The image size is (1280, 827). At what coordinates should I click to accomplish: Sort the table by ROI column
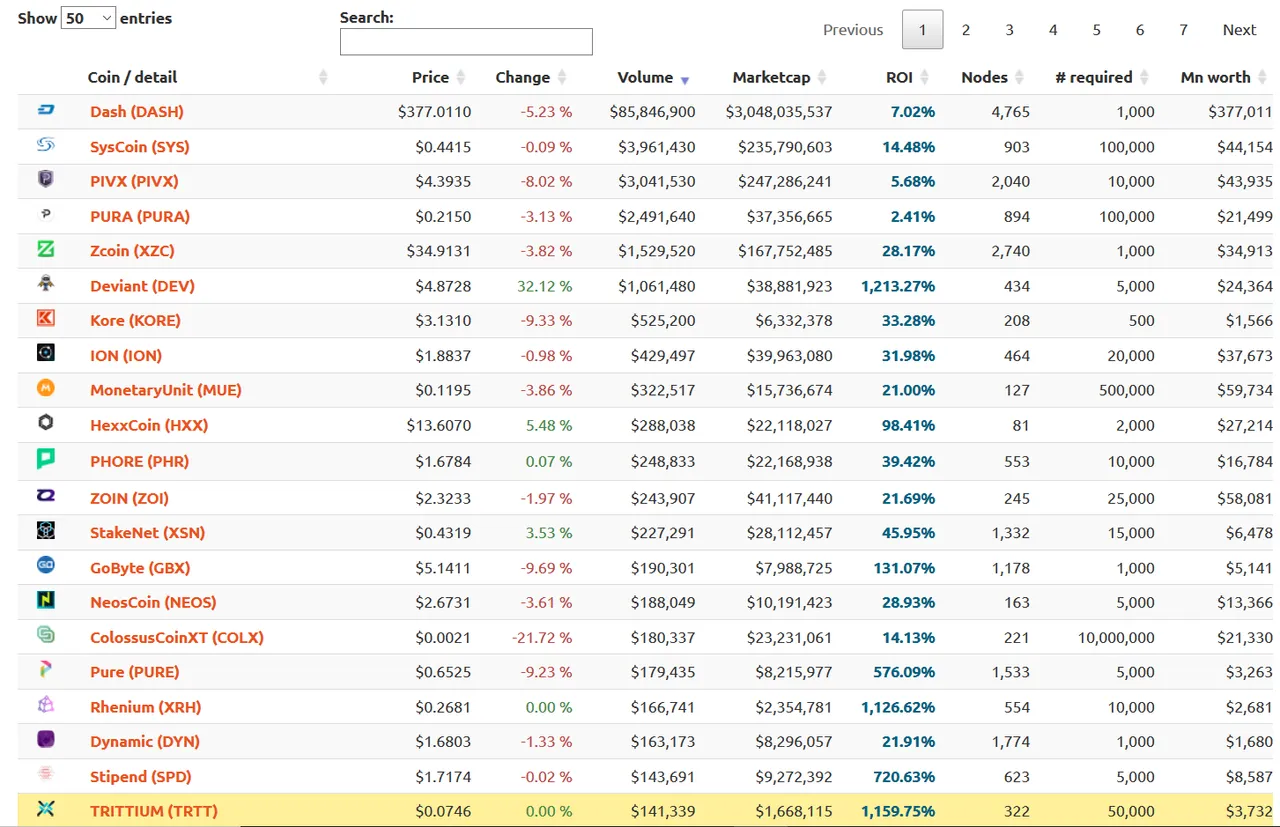[x=907, y=77]
